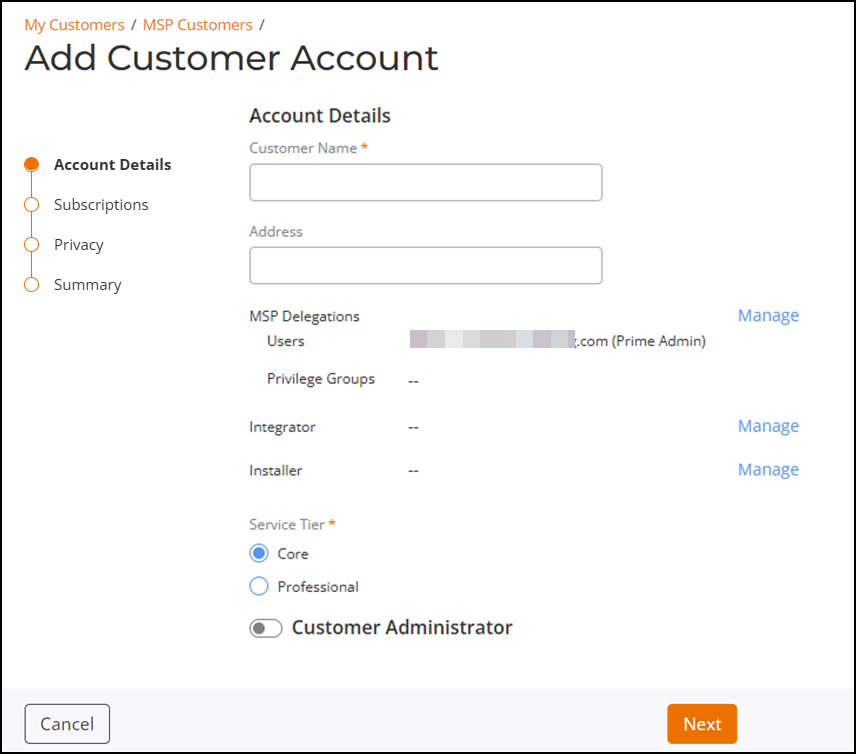Click the Privacy step circle indicator
This screenshot has height=755, width=858.
coord(32,245)
